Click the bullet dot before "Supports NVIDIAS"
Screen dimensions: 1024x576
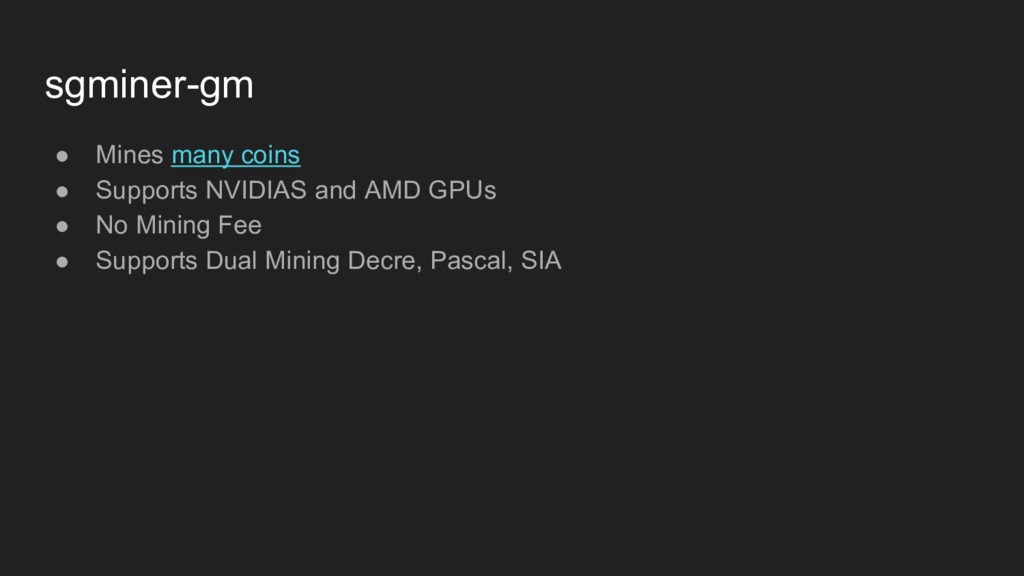tap(62, 191)
